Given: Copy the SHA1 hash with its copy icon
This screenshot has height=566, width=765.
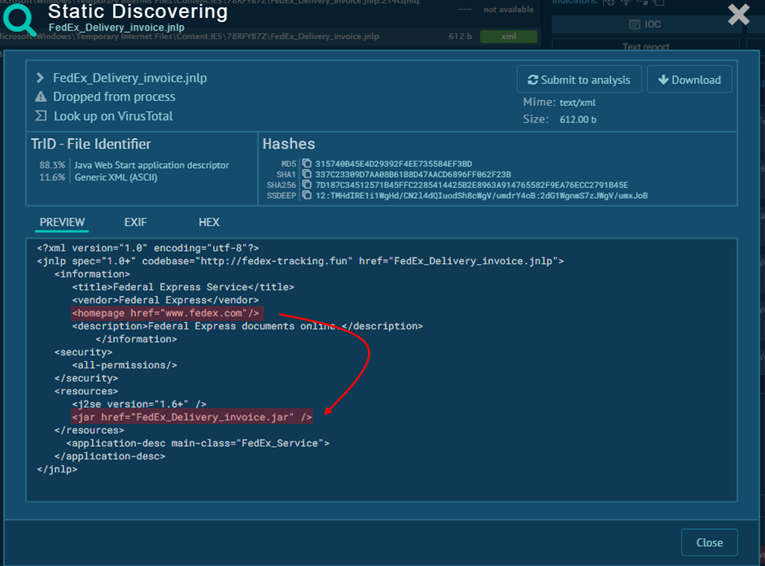Looking at the screenshot, I should [x=306, y=174].
